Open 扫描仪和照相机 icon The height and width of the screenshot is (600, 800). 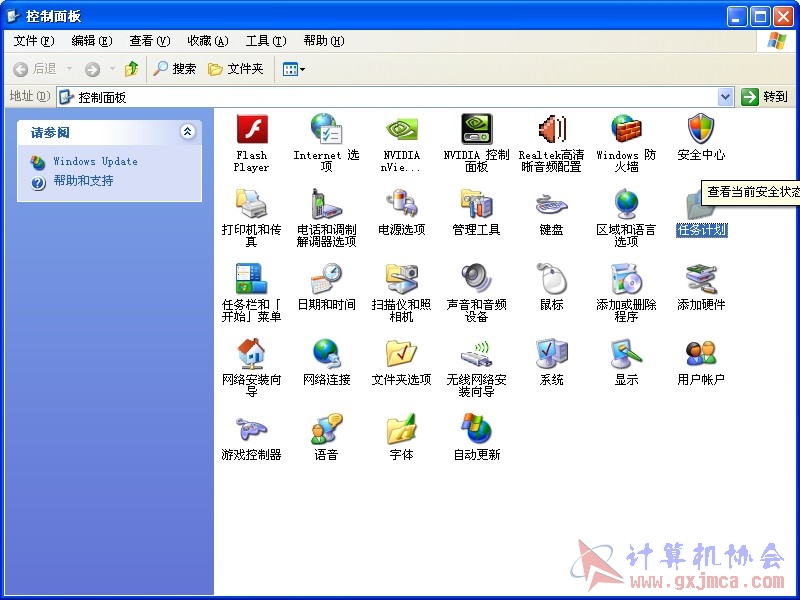point(402,279)
